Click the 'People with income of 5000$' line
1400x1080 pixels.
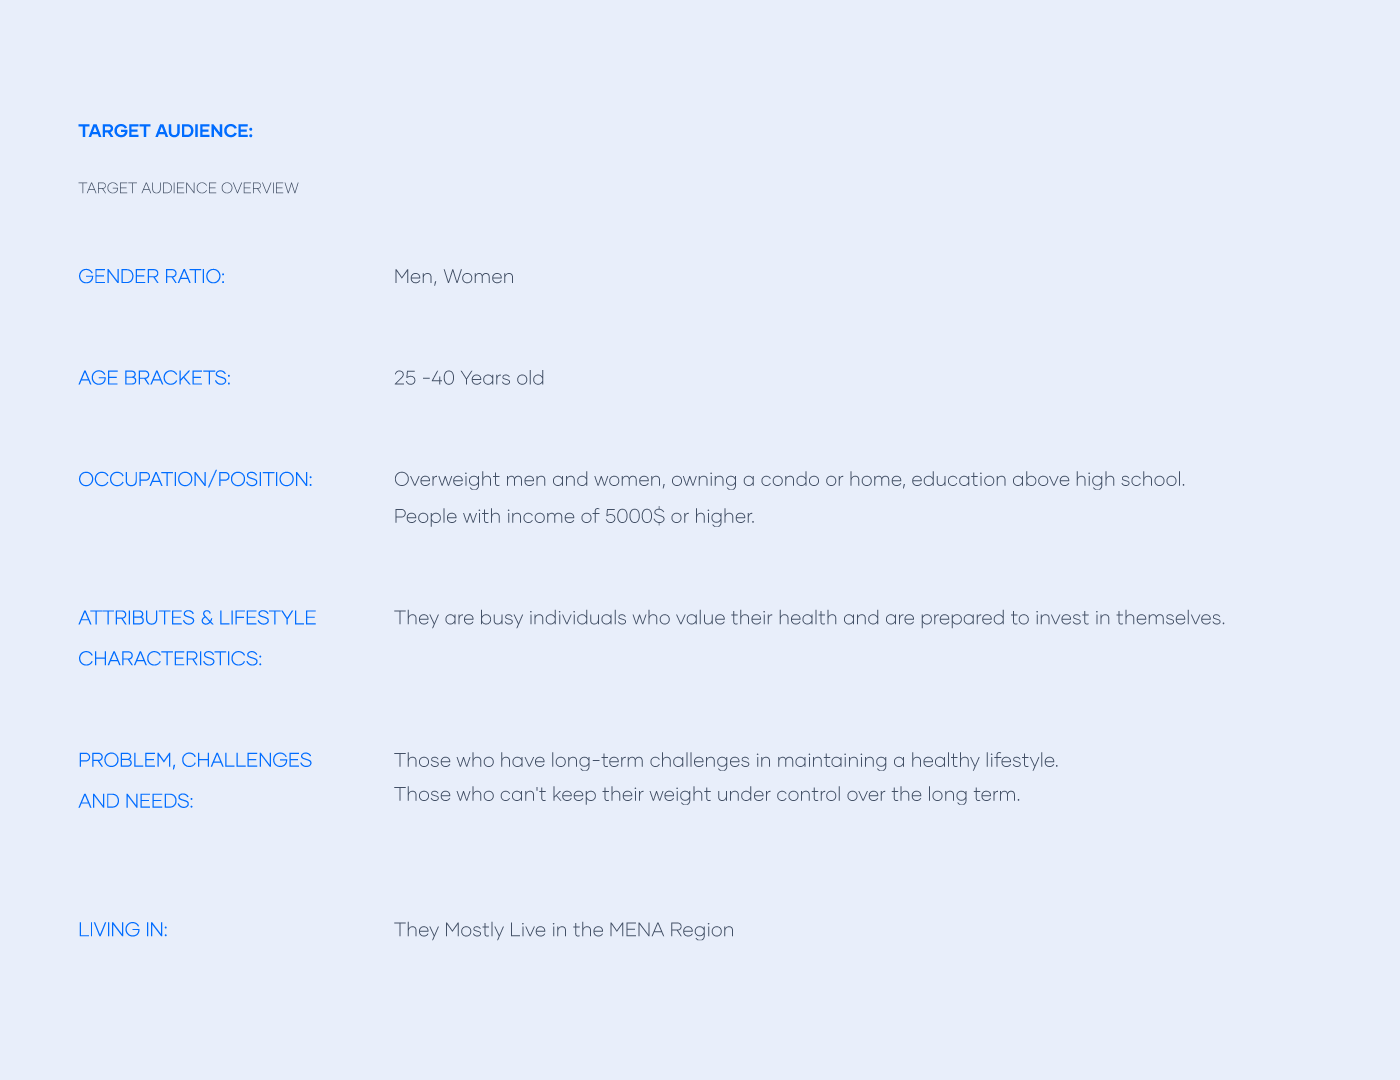coord(574,516)
